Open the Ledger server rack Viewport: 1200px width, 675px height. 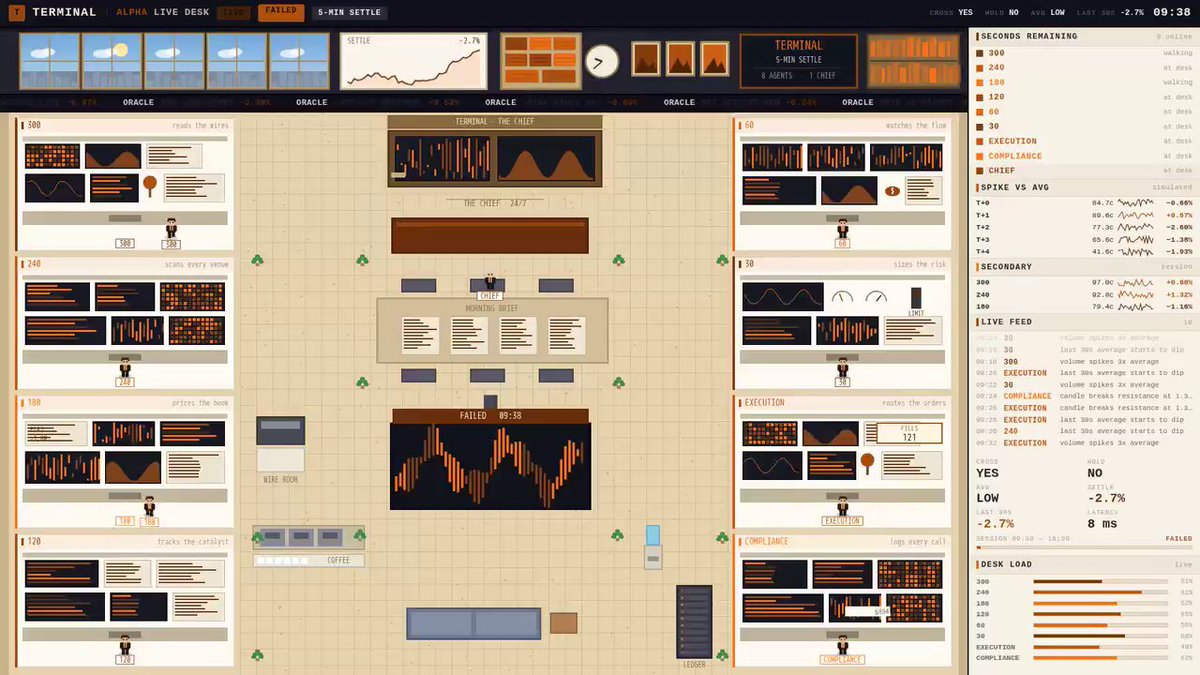(694, 621)
